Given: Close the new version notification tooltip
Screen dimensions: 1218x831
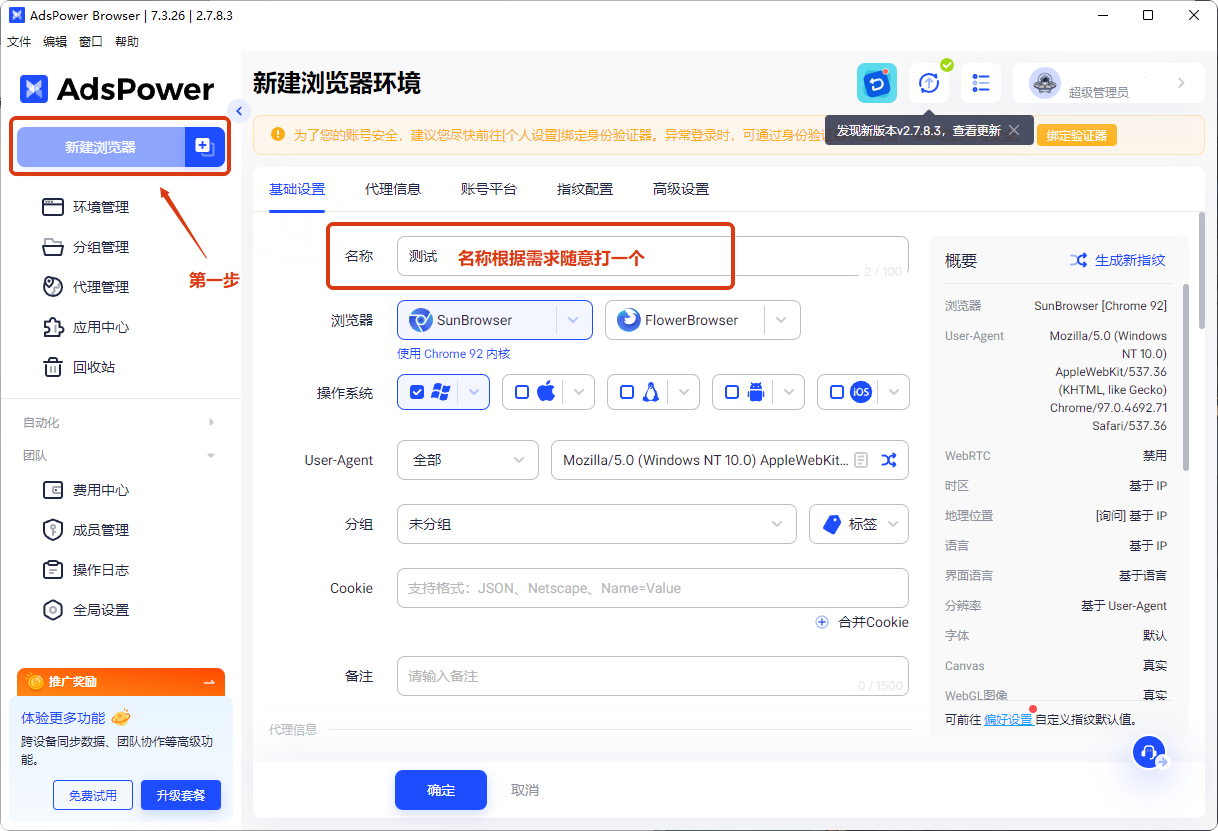Looking at the screenshot, I should pyautogui.click(x=1014, y=130).
